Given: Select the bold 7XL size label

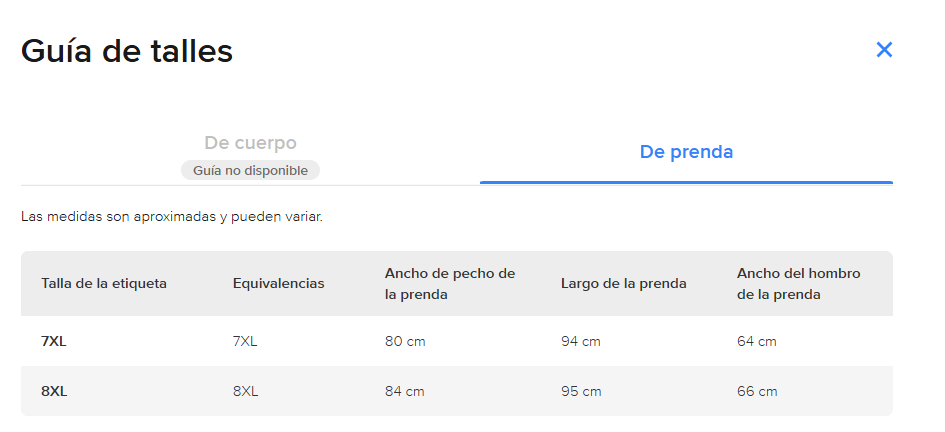Looking at the screenshot, I should [x=54, y=341].
